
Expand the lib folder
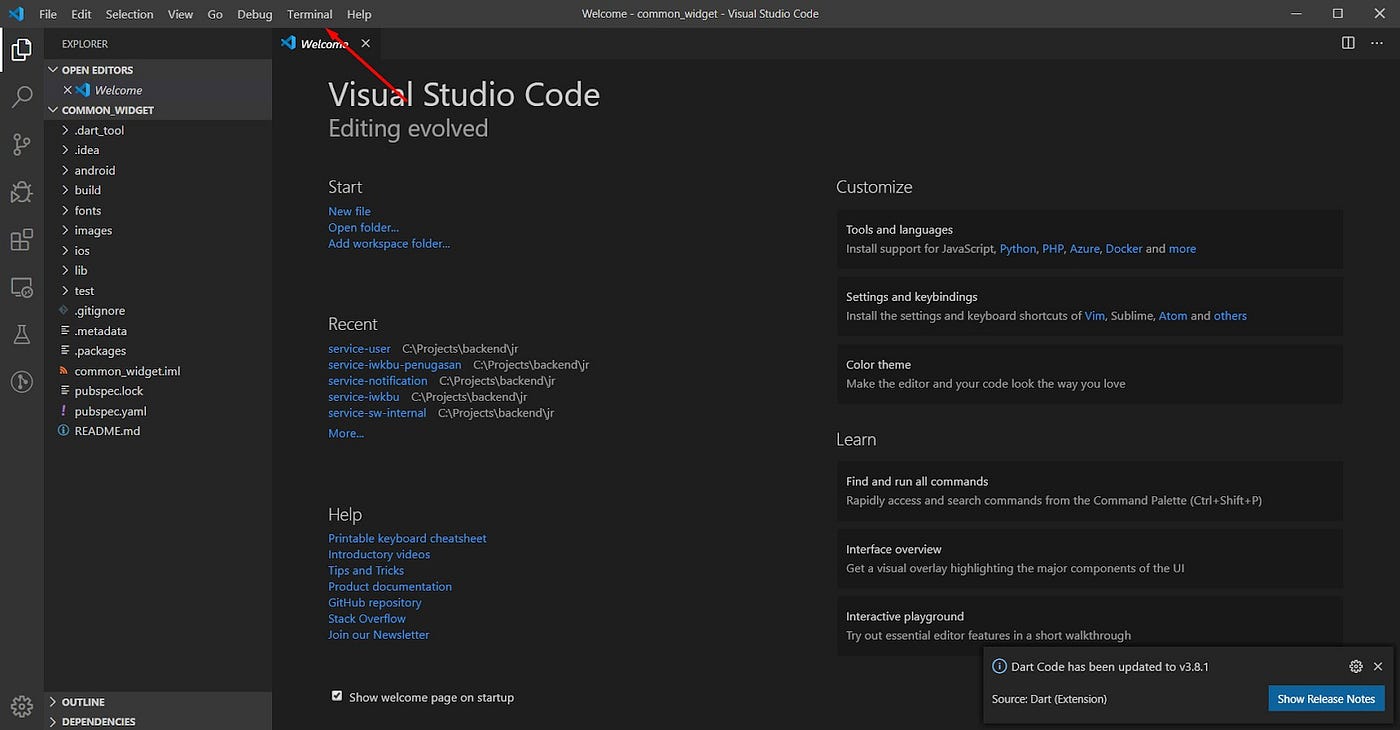158,270
